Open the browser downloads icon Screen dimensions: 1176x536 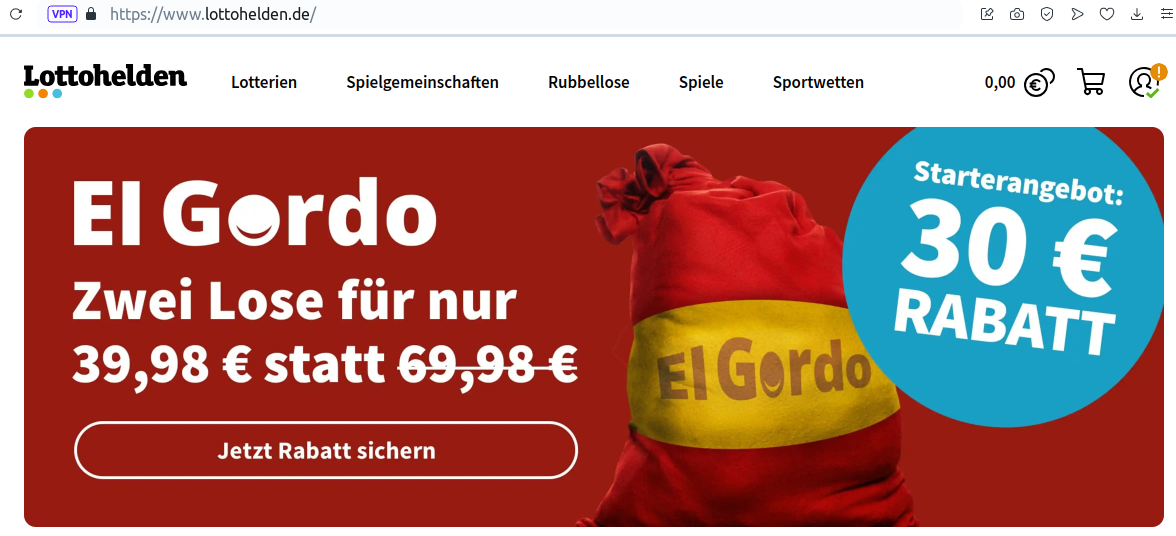click(1137, 14)
